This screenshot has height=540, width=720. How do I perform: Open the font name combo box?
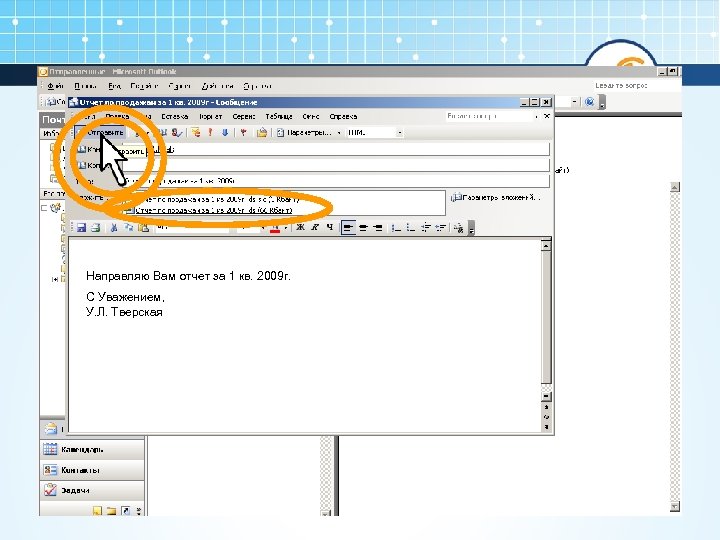coord(193,227)
